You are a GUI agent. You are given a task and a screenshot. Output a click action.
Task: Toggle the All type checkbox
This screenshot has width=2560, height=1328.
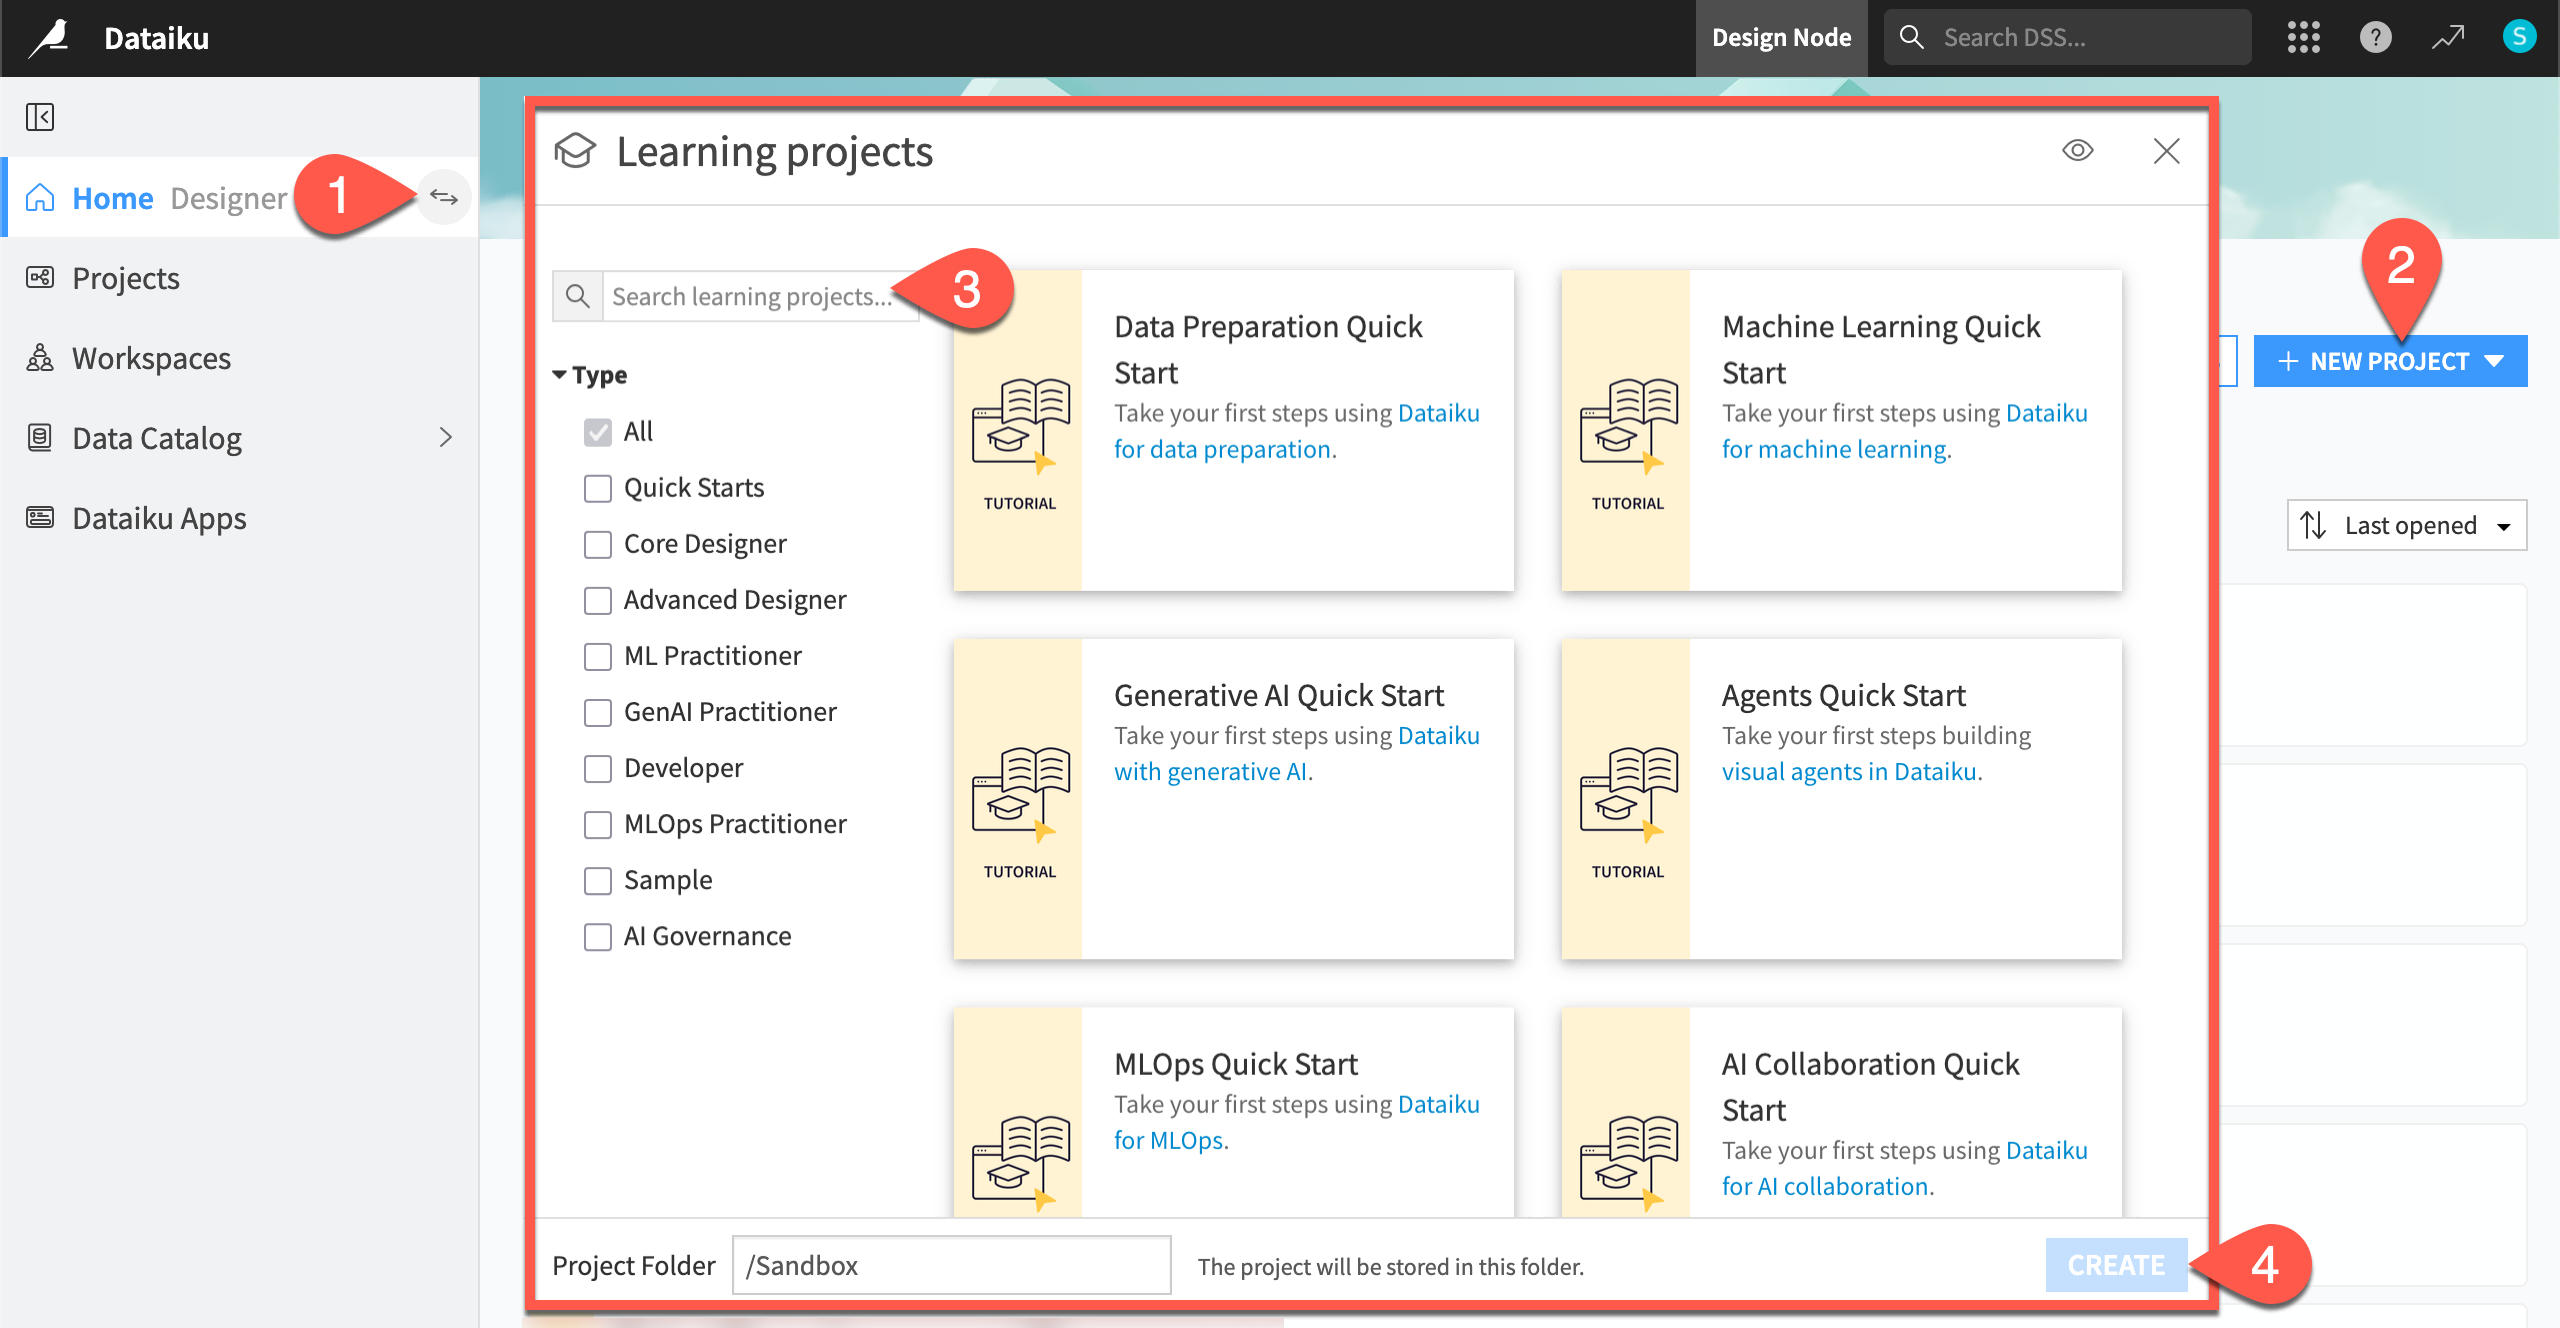pos(598,432)
